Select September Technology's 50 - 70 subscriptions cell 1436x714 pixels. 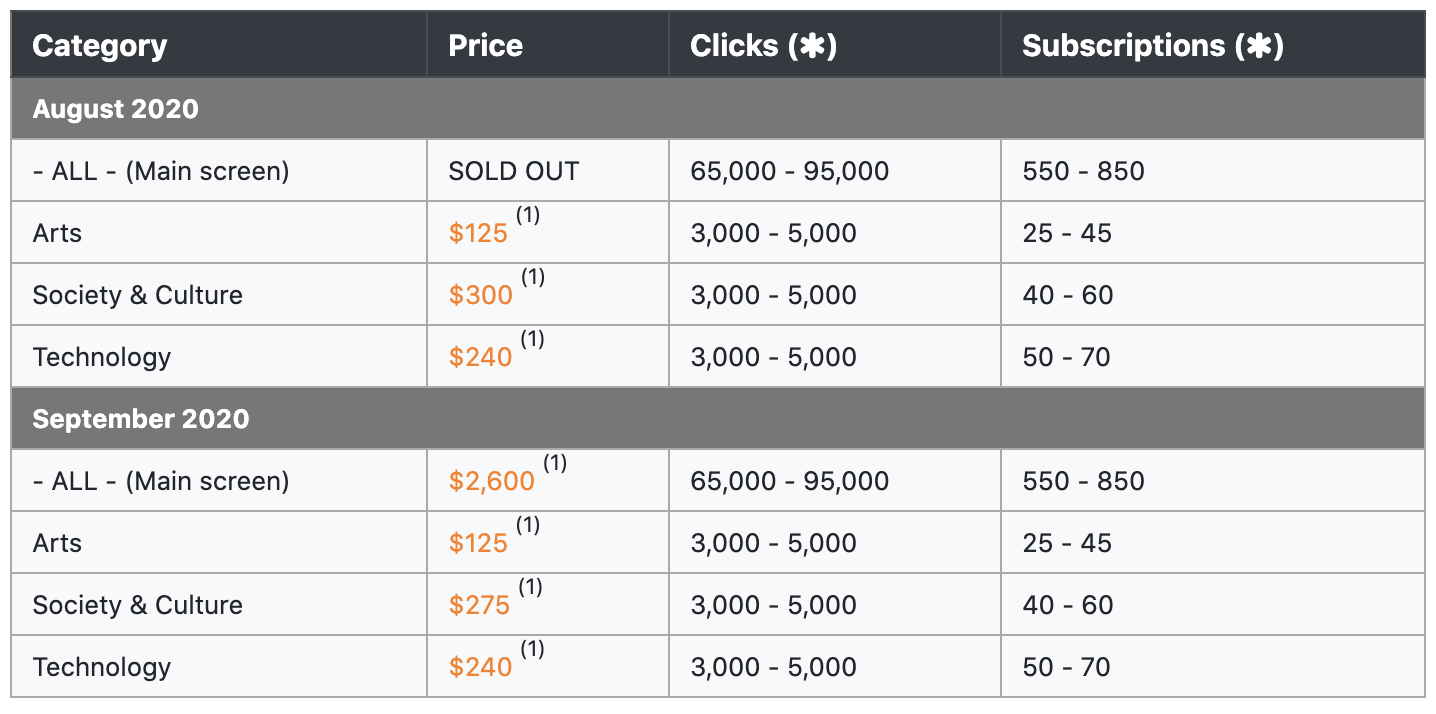pos(1067,668)
